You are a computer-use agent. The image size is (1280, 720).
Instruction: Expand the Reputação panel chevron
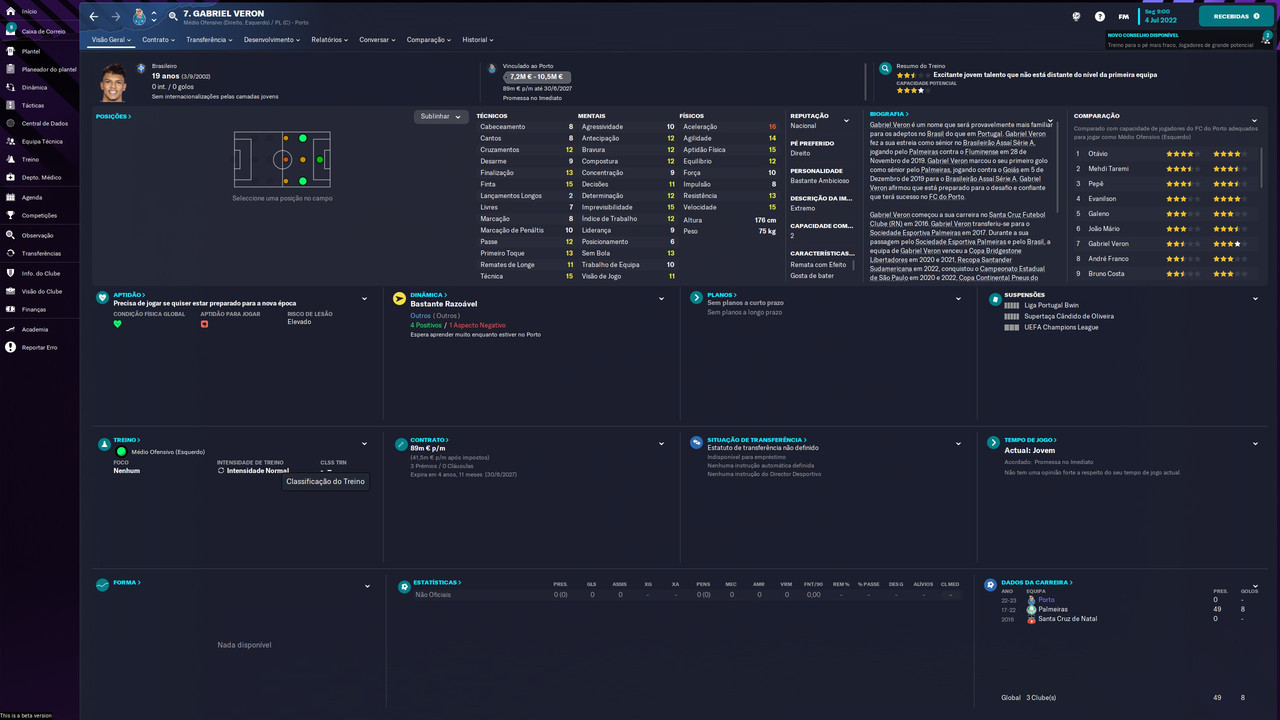click(x=846, y=121)
